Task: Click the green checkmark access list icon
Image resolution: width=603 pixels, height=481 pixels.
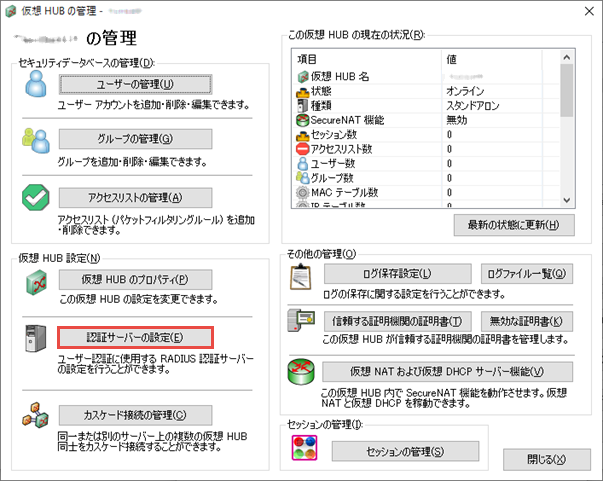Action: point(36,199)
